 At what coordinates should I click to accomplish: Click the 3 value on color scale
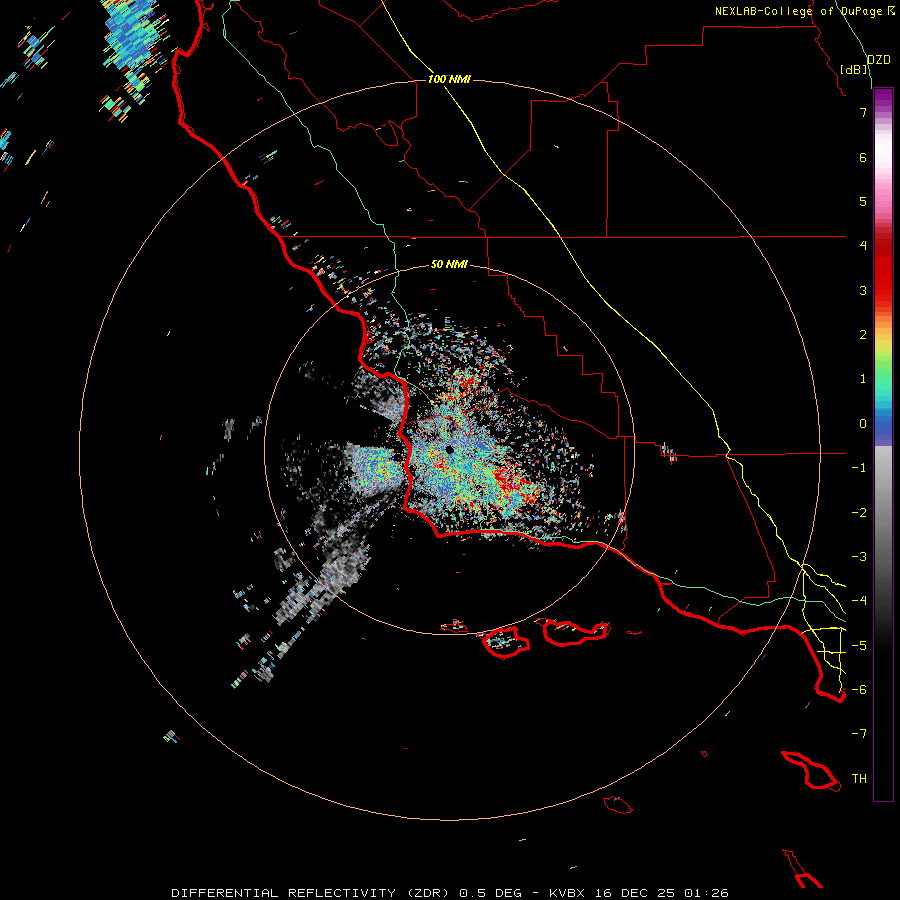tap(863, 290)
